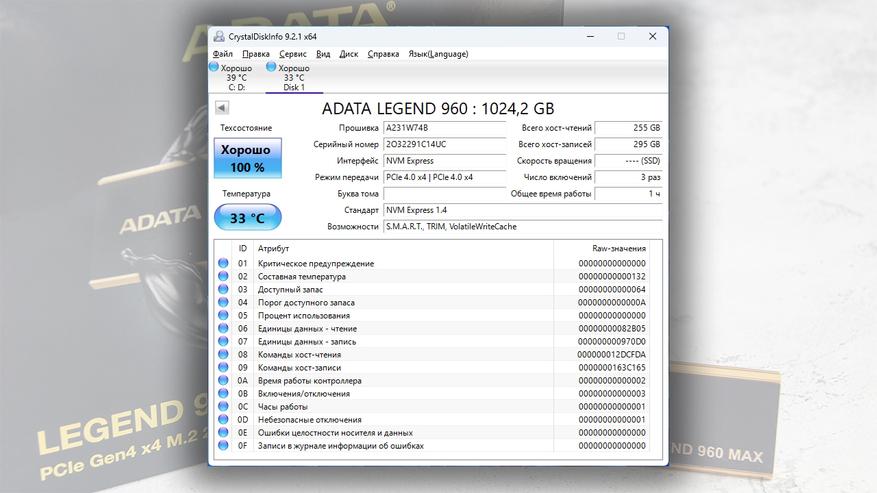Open the Диск menu

(348, 54)
